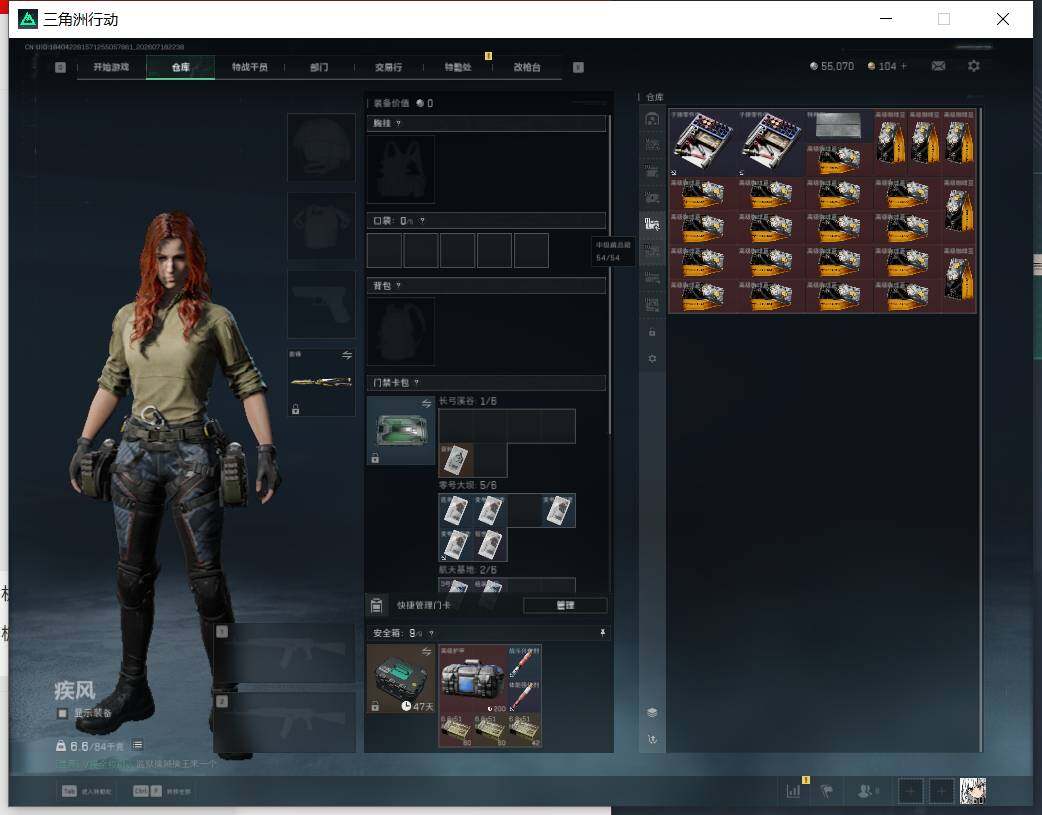Open the settings gear in top bar
The width and height of the screenshot is (1042, 815).
pyautogui.click(x=974, y=66)
